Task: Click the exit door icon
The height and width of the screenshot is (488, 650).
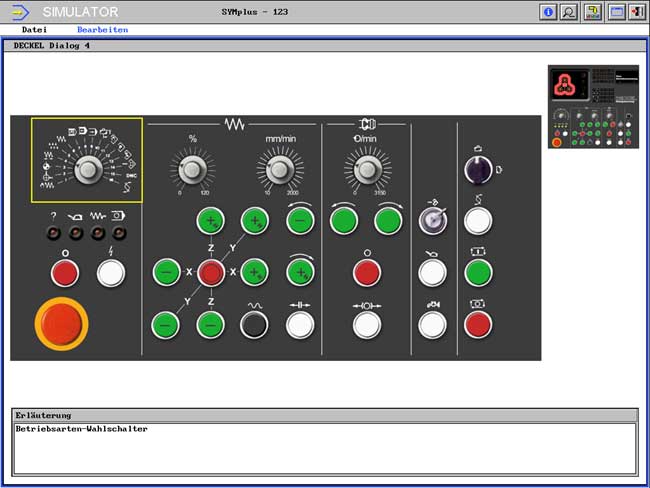Action: pos(636,12)
